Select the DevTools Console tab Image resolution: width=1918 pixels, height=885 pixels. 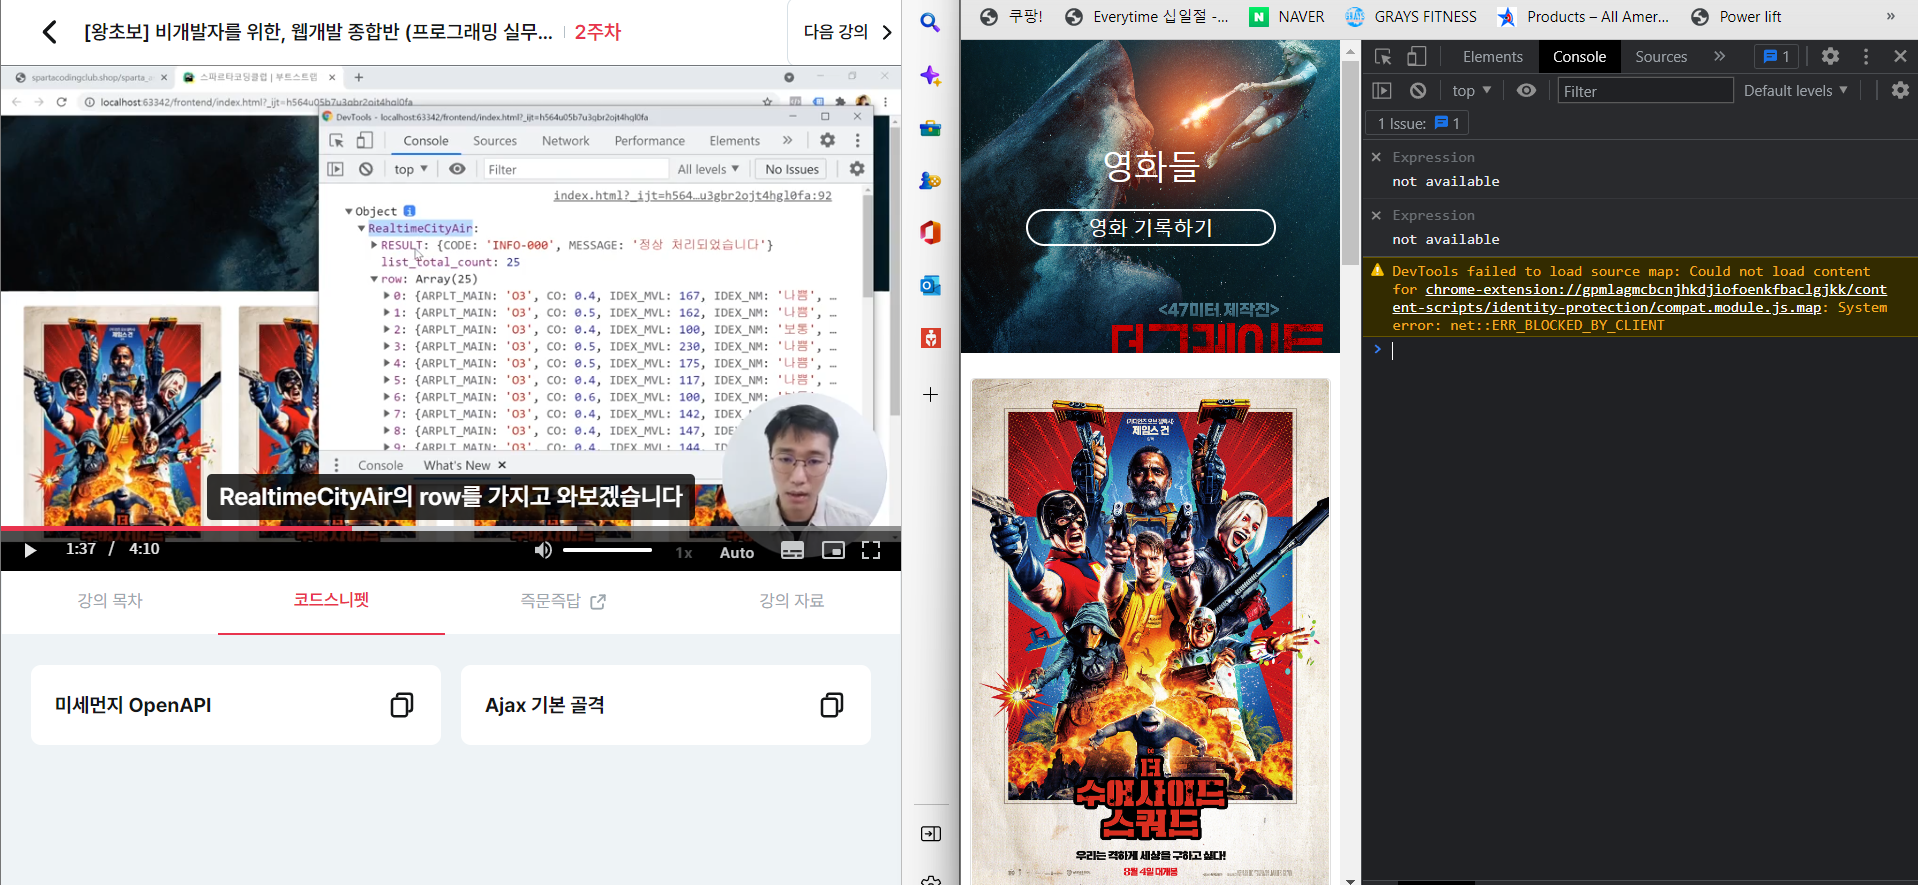(x=1579, y=57)
